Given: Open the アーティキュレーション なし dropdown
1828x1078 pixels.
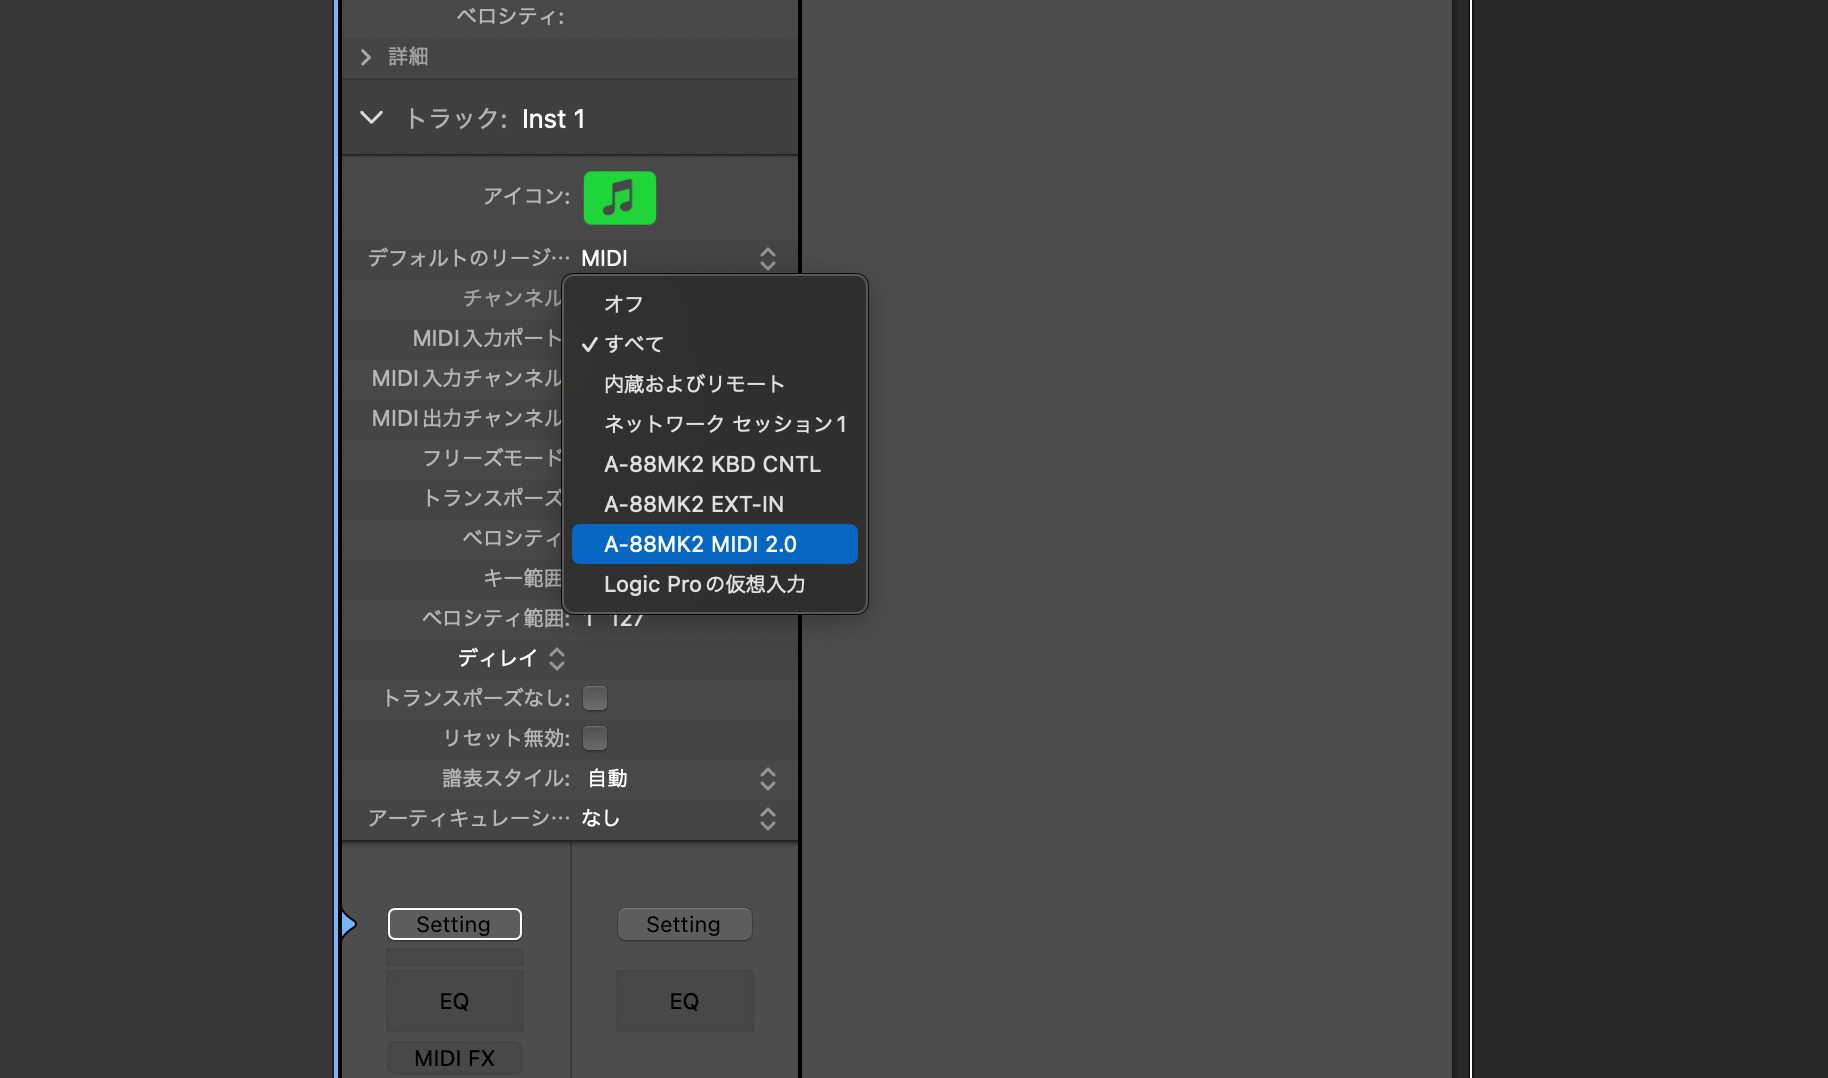Looking at the screenshot, I should click(x=677, y=819).
